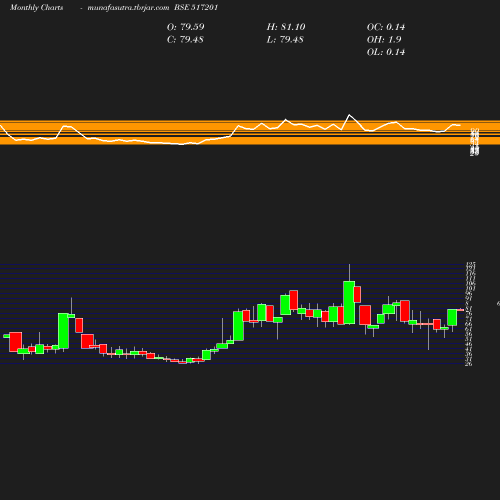Click the 'OH: 1.9' value

(384, 39)
